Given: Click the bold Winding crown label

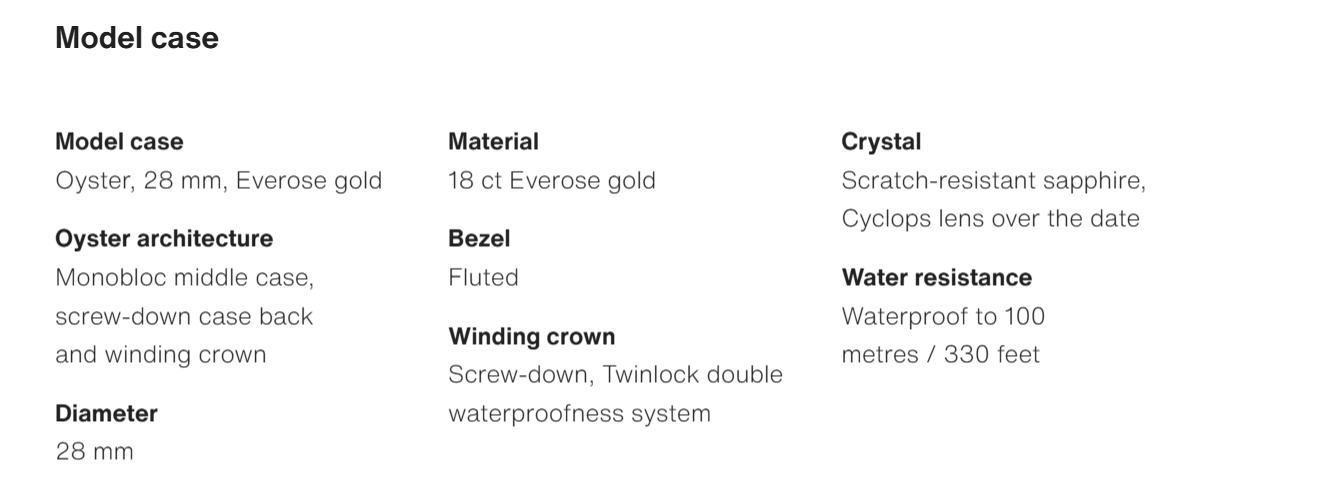Looking at the screenshot, I should (x=531, y=336).
